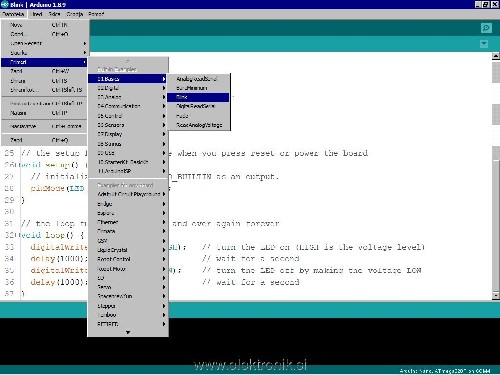Viewport: 500px width, 375px height.
Task: Click the board info in the status bar
Action: 445,371
